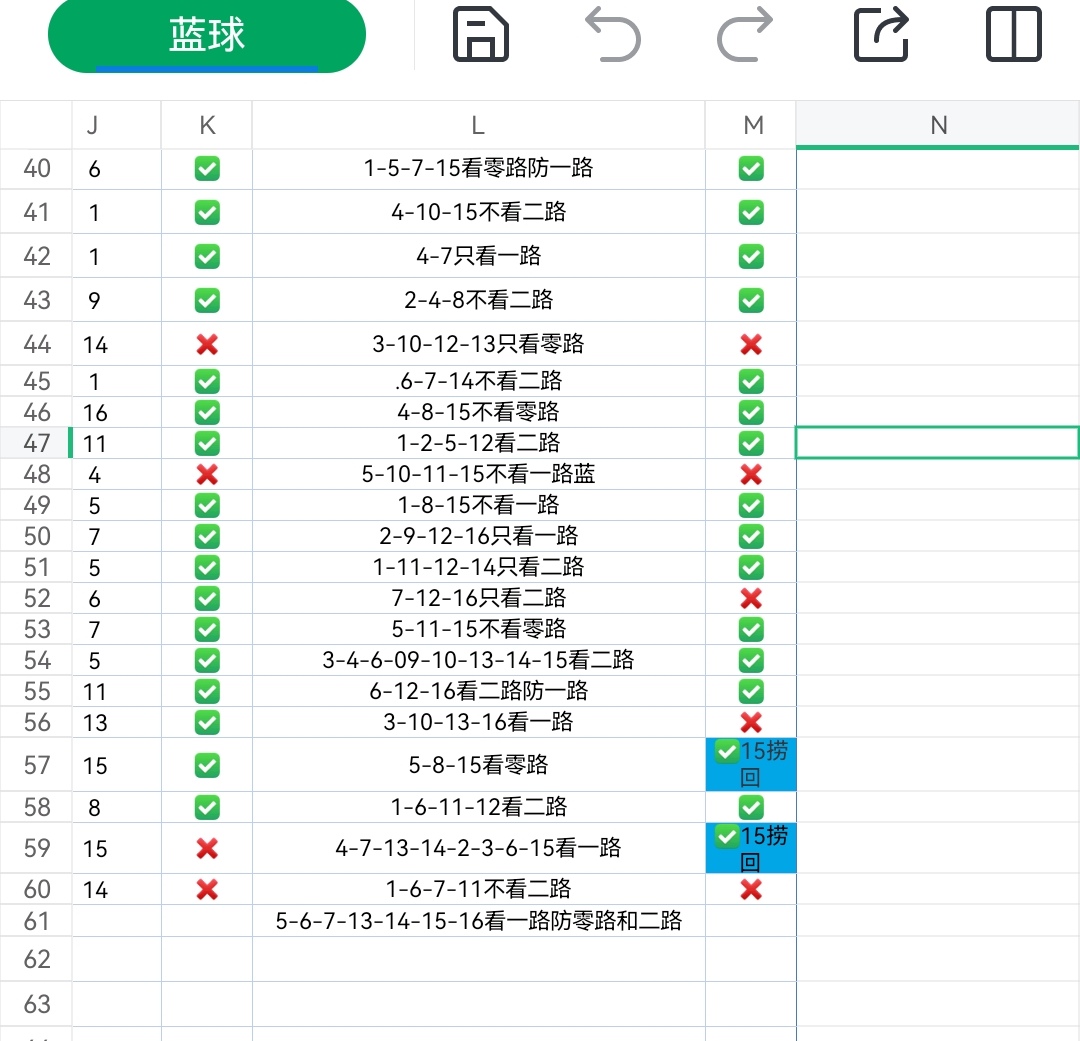Open the Share icon
The width and height of the screenshot is (1080, 1041).
[x=880, y=34]
